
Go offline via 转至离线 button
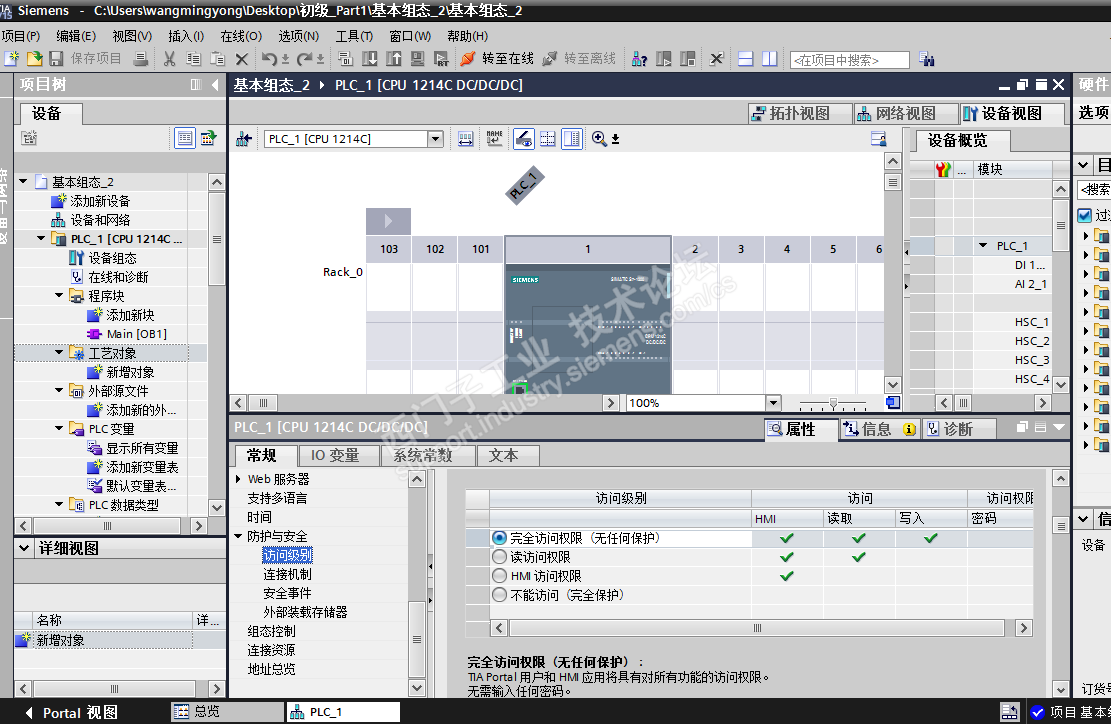(x=580, y=59)
